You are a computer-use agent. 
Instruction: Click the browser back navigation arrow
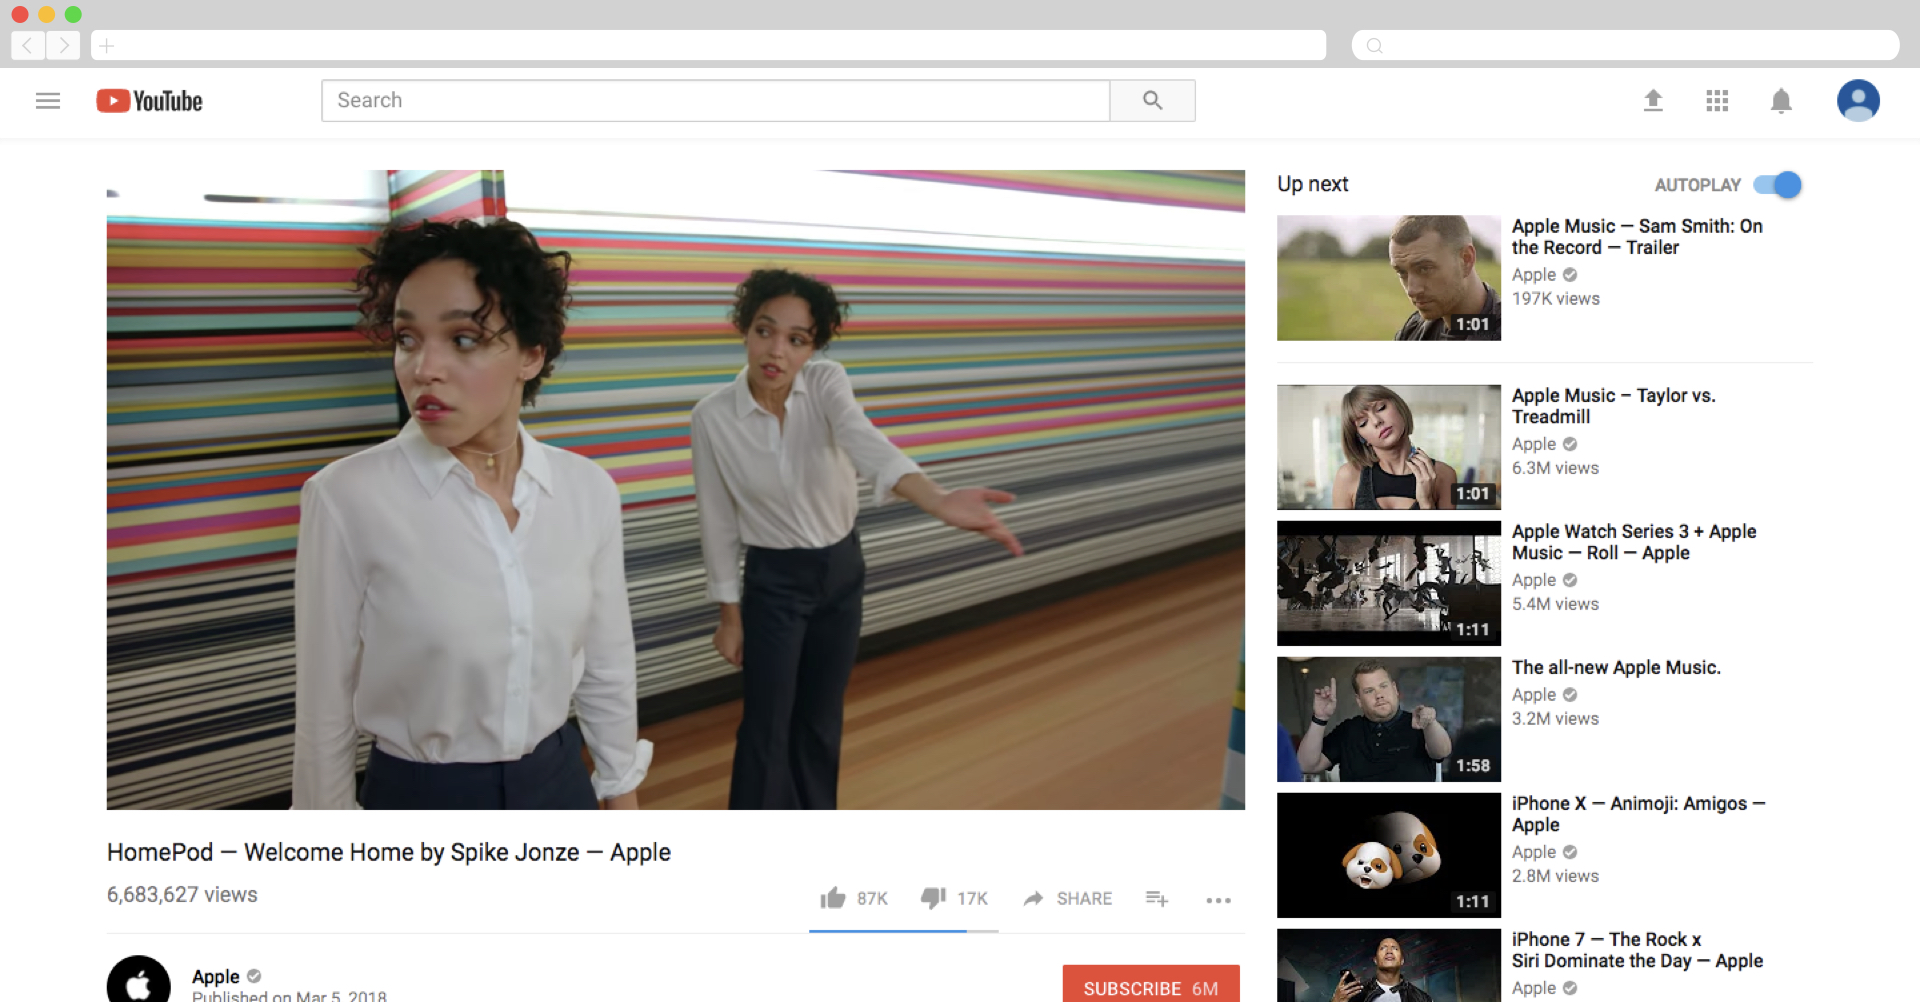27,45
